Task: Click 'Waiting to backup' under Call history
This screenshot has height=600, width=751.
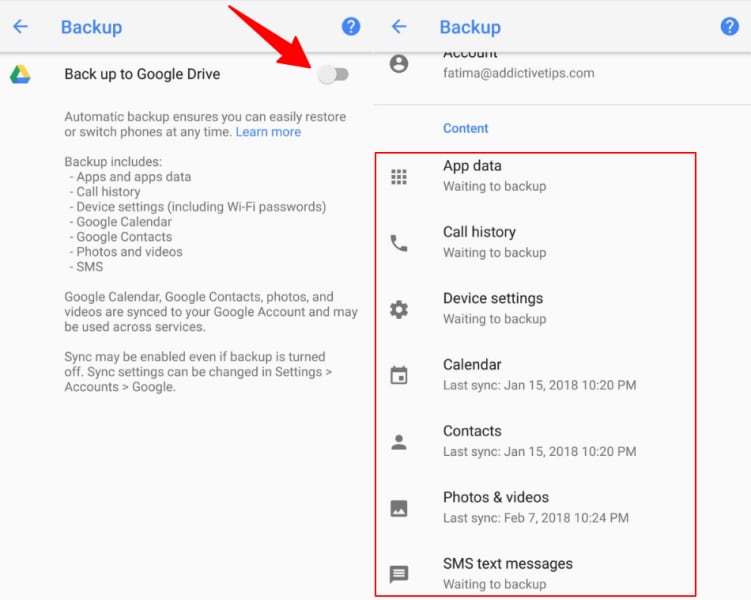Action: pyautogui.click(x=495, y=253)
